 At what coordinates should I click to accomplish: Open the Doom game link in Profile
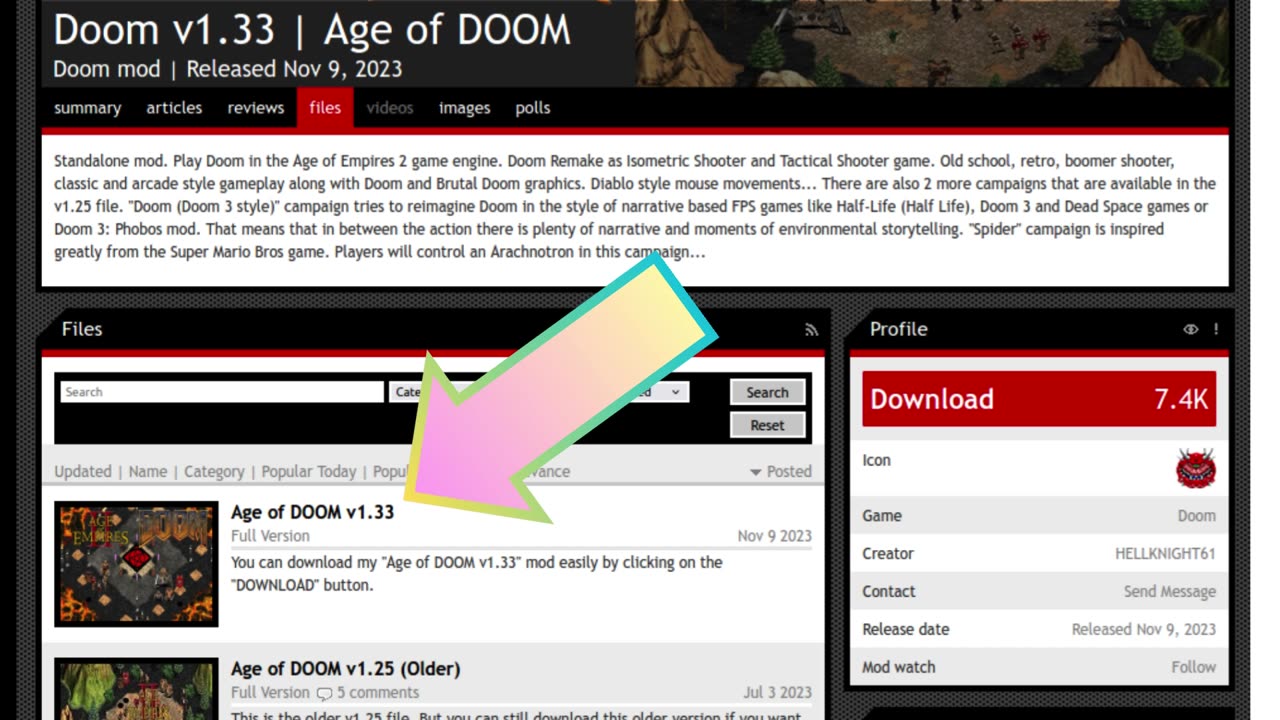coord(1196,516)
